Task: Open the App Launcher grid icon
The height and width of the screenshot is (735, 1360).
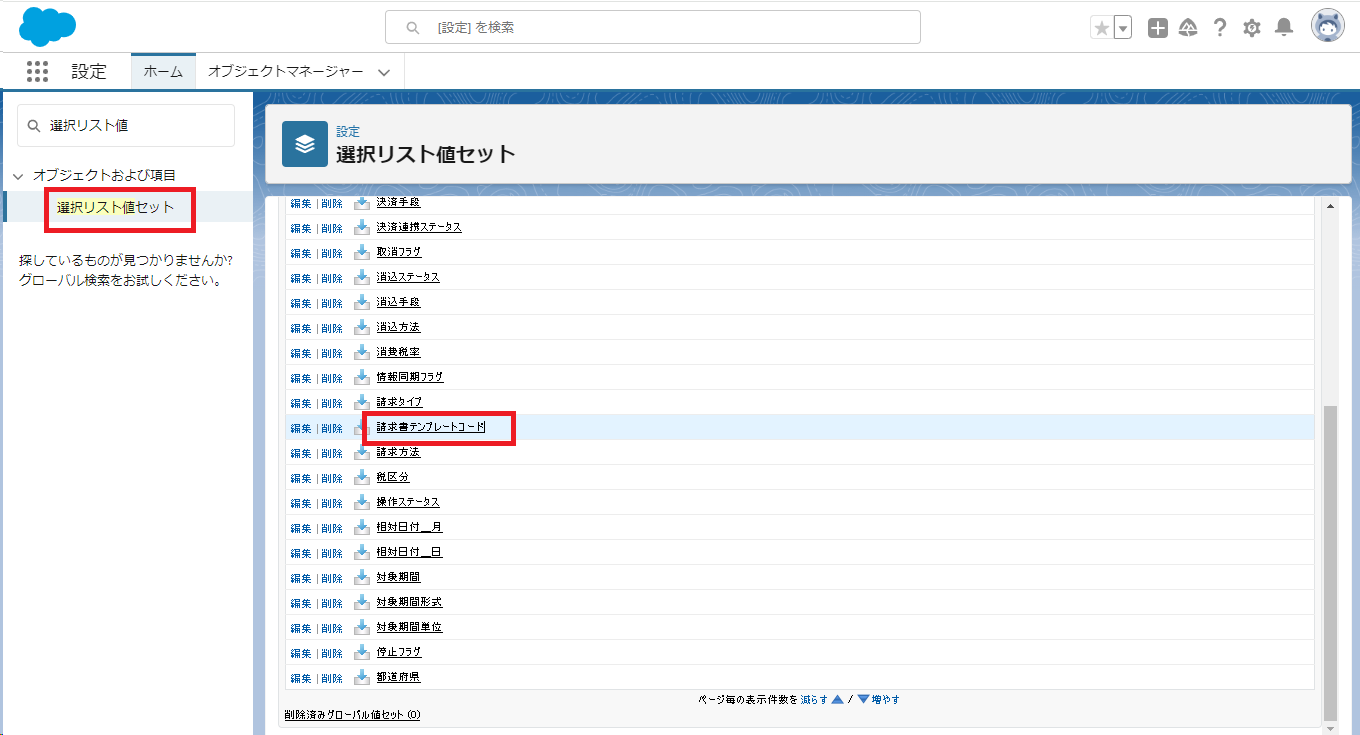Action: (x=37, y=71)
